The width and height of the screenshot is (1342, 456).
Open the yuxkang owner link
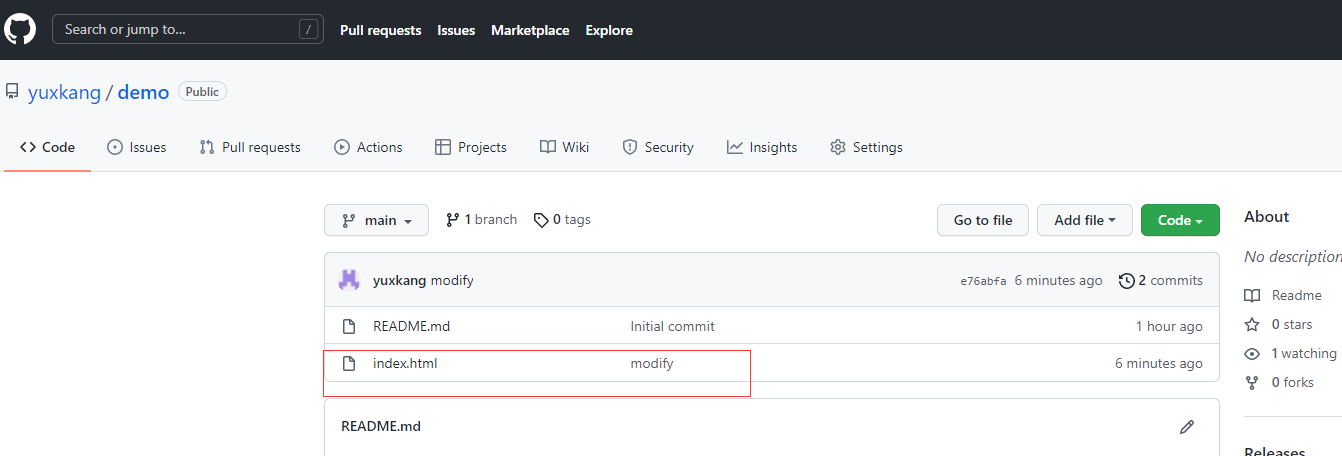64,92
